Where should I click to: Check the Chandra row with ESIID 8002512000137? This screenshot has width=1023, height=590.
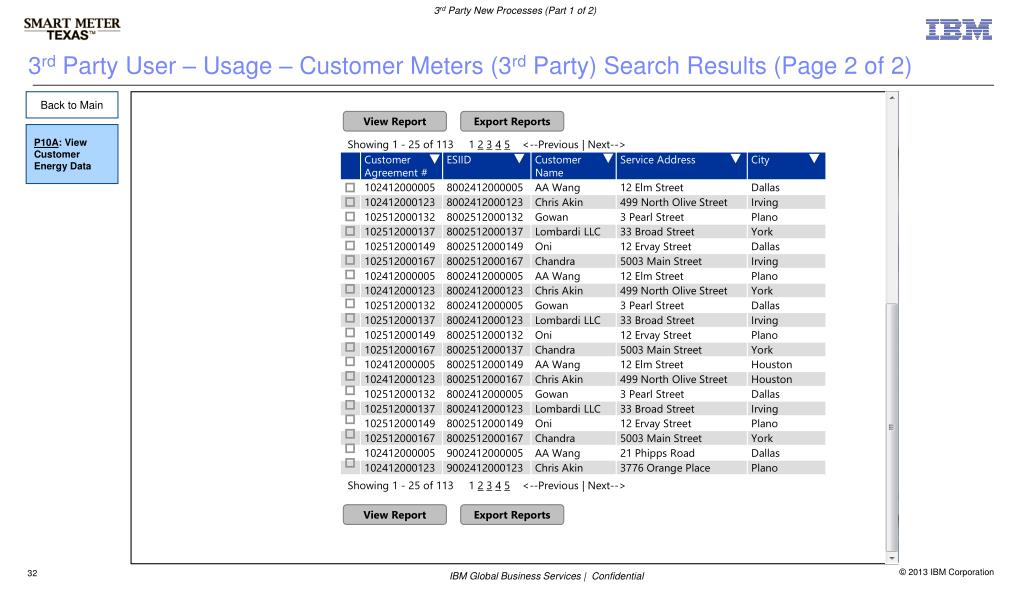click(350, 348)
